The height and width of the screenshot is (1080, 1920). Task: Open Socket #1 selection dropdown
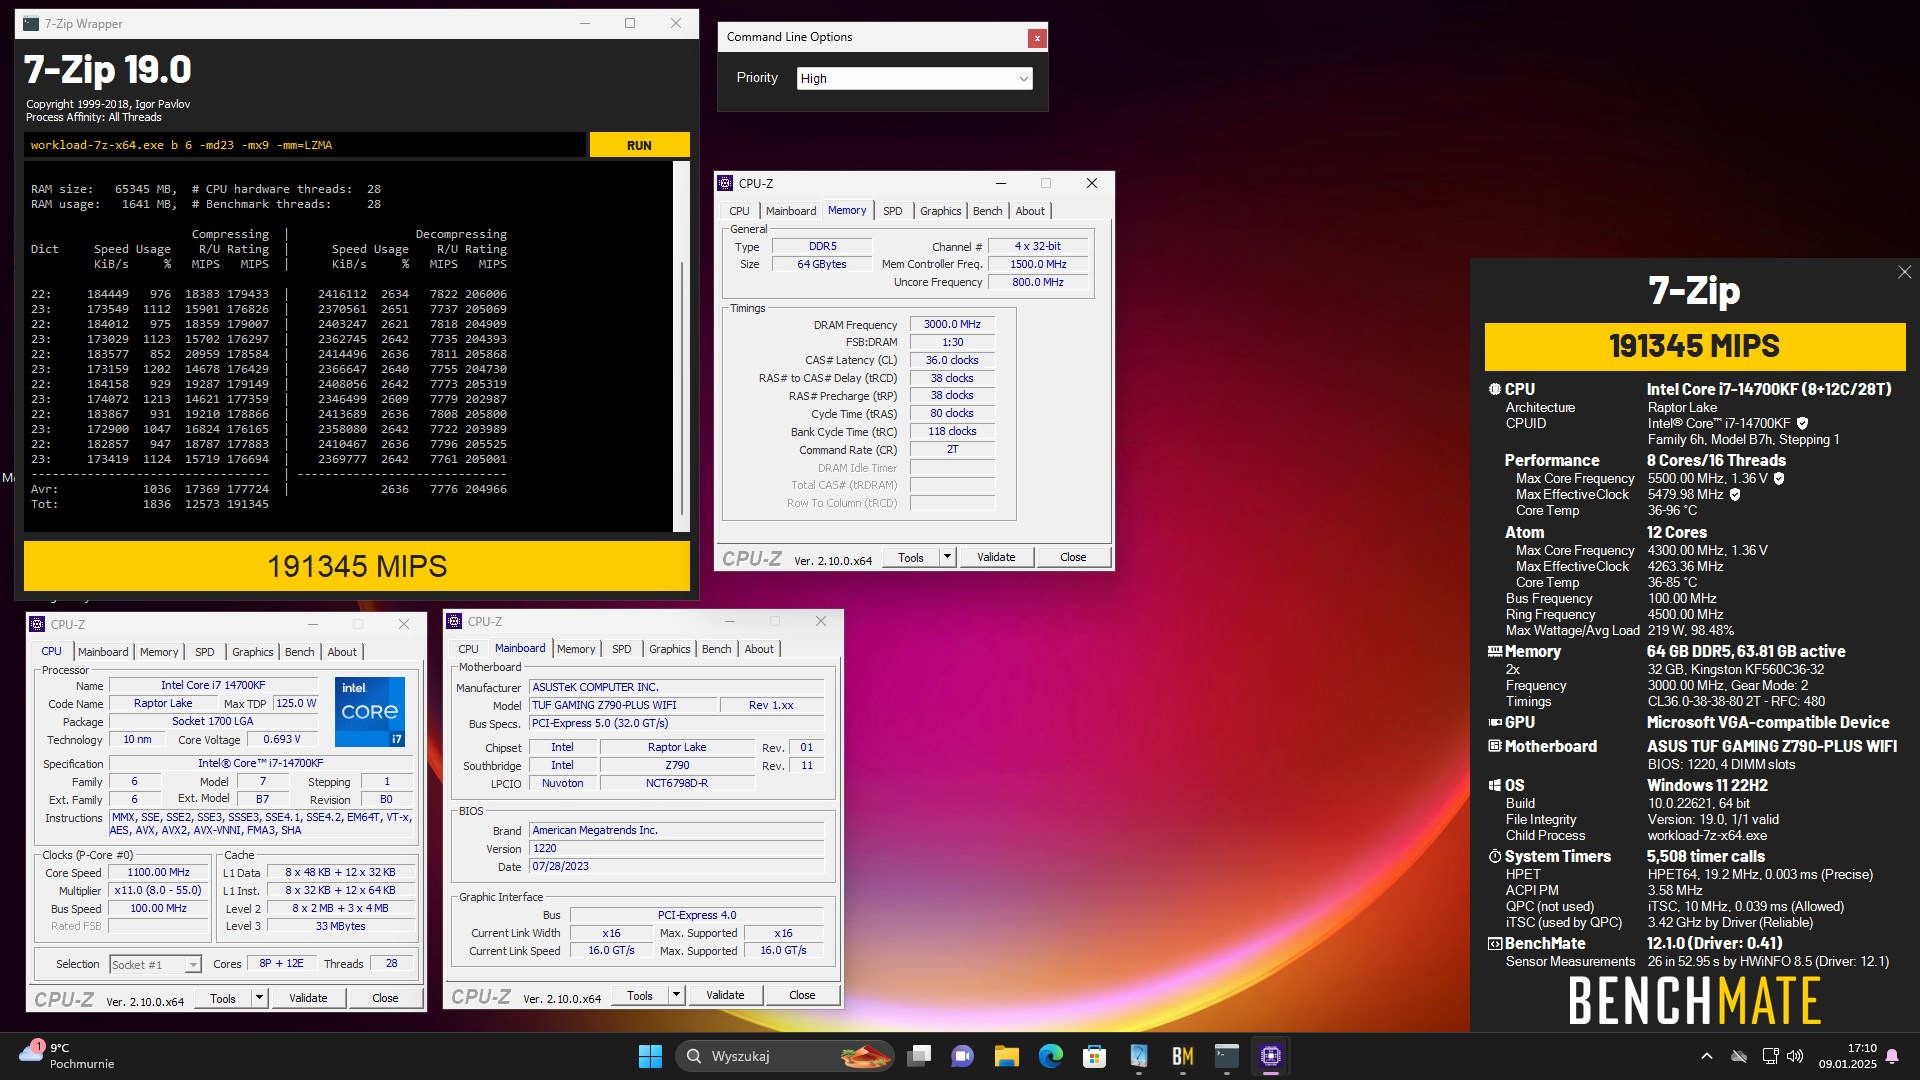coord(155,964)
